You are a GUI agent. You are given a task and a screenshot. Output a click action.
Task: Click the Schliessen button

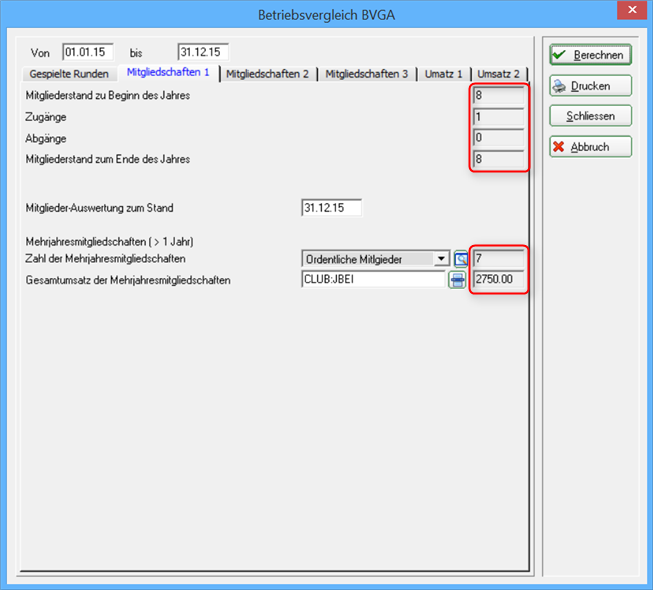(591, 116)
